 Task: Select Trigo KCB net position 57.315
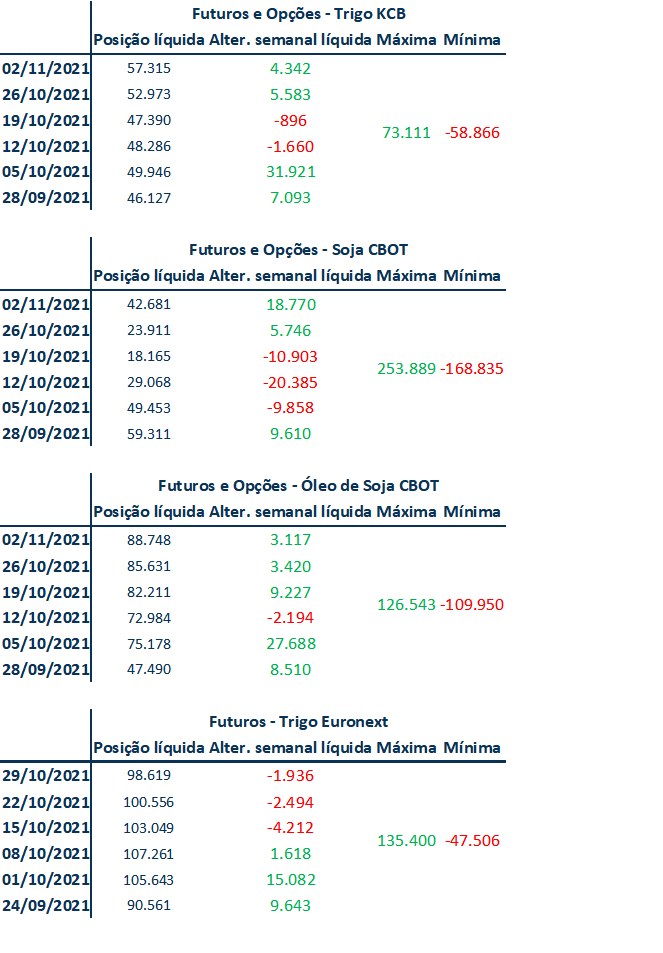point(149,68)
